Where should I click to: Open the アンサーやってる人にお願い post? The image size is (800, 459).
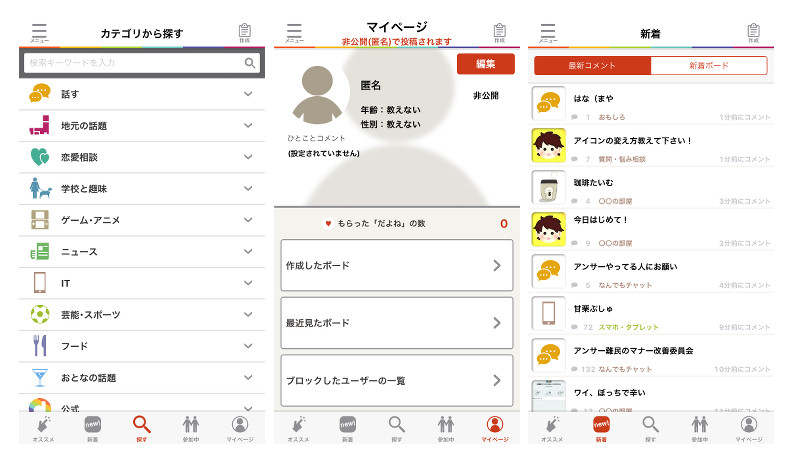[x=651, y=271]
